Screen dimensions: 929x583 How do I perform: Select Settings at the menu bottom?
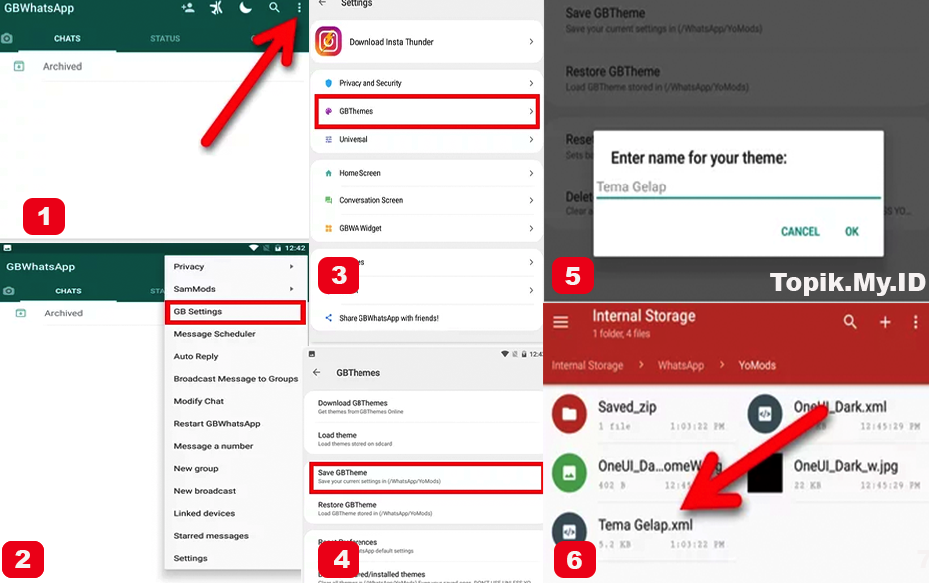point(190,558)
